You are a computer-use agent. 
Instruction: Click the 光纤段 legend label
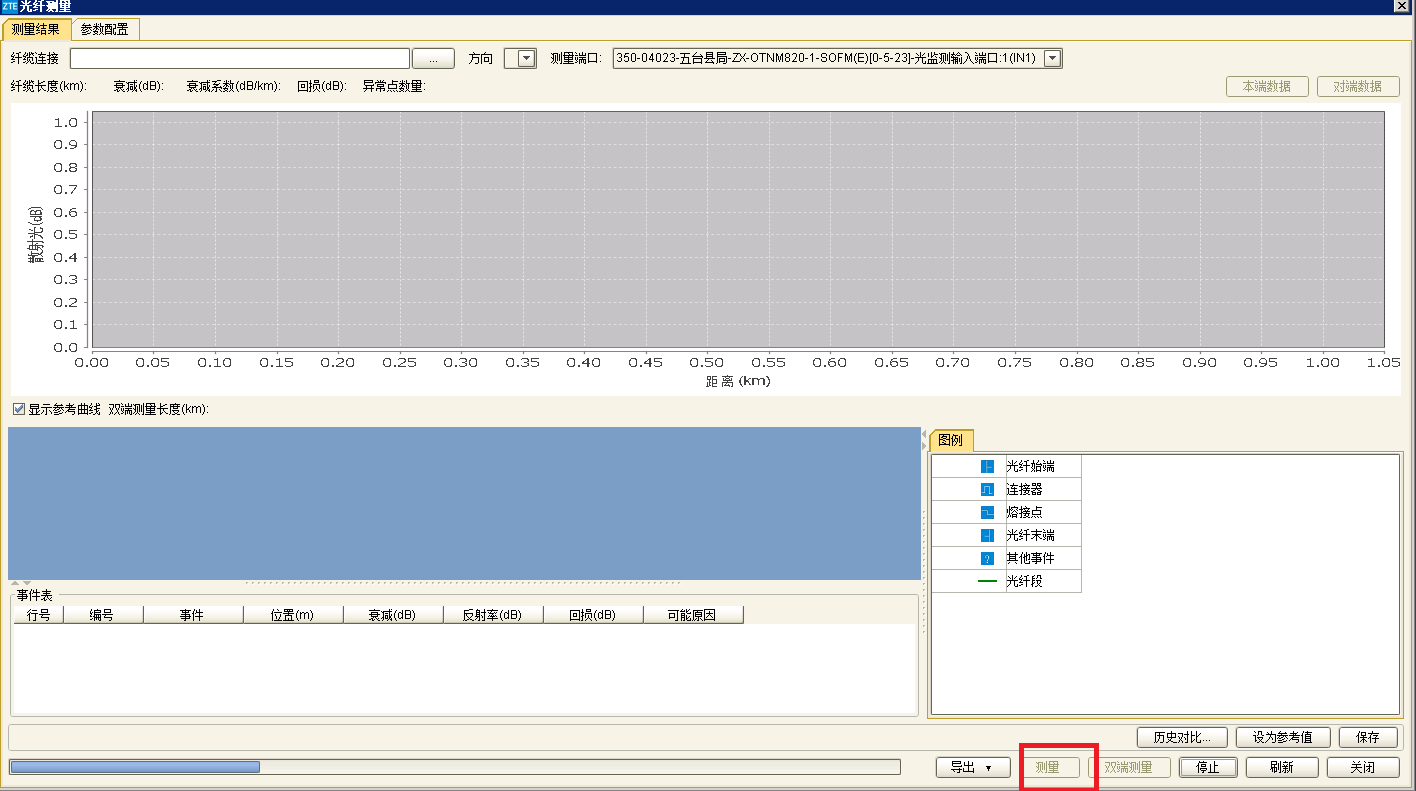point(1024,581)
